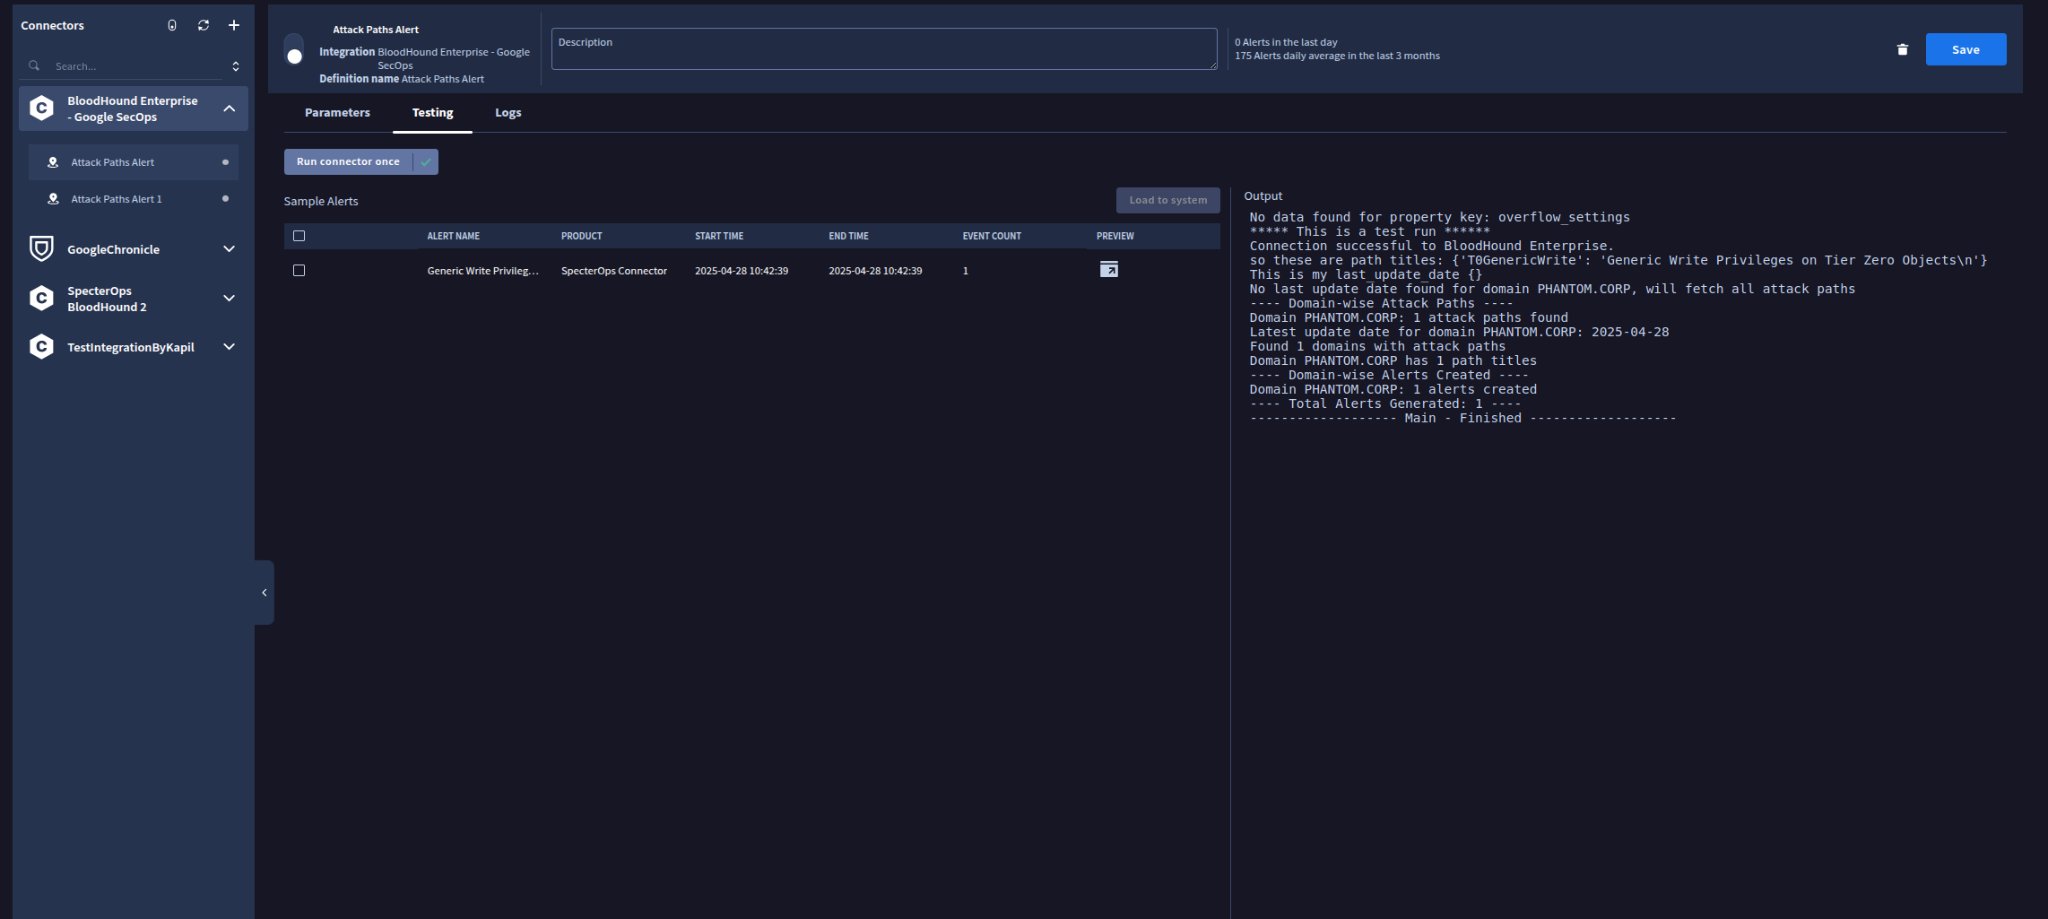This screenshot has width=2048, height=919.
Task: Click the SpecterOps BloodHound 2 logo
Action: click(41, 298)
